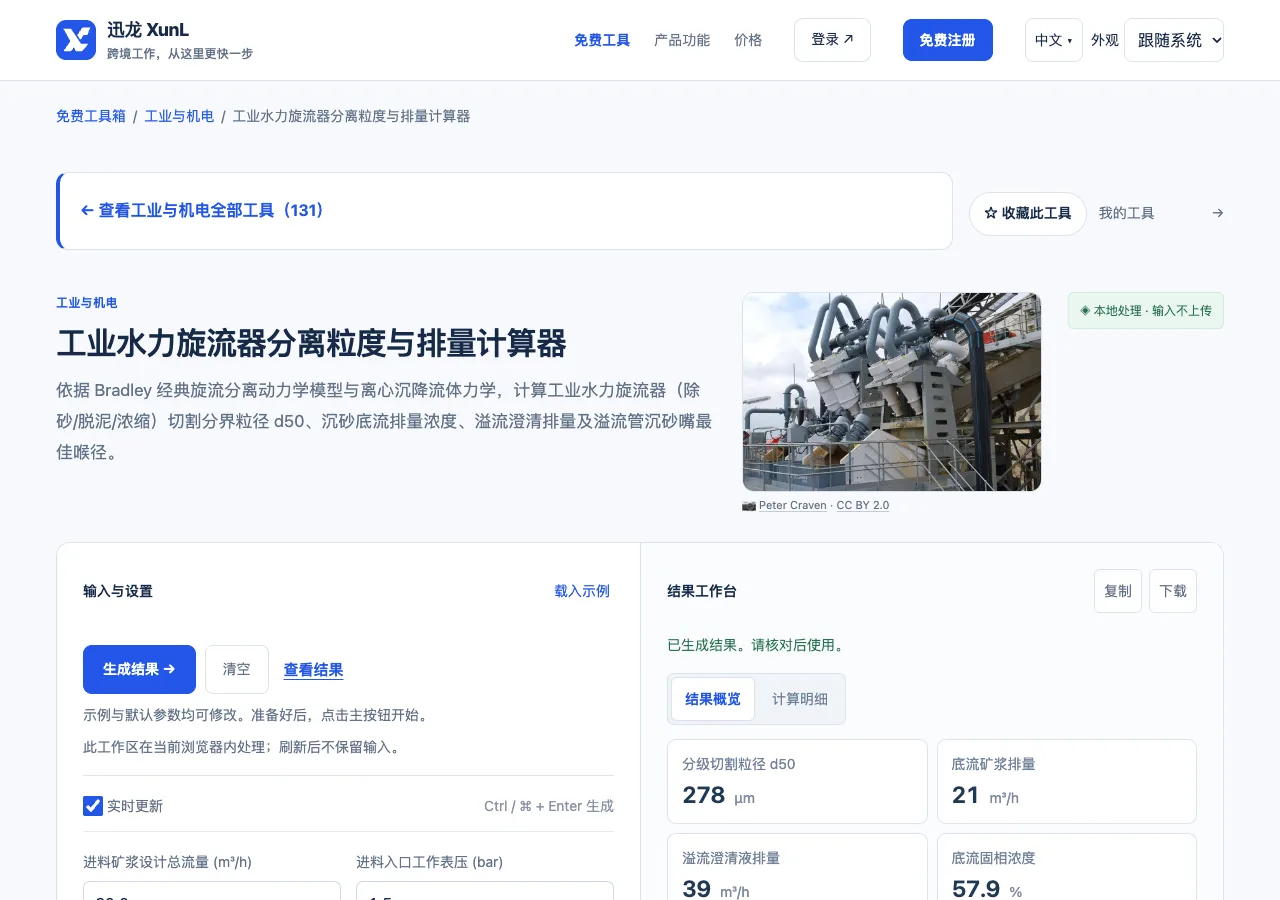Click the 底流矿浆排量 result value 21

point(966,795)
